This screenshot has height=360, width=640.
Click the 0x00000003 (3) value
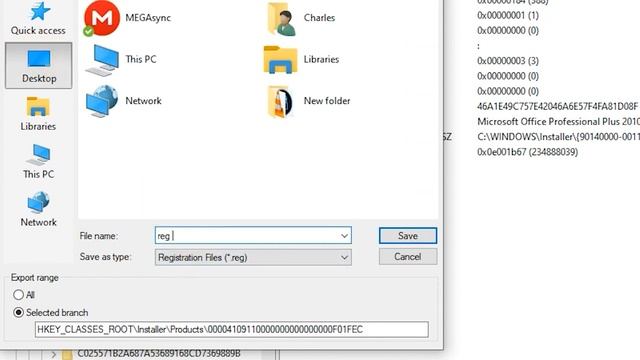click(x=508, y=61)
